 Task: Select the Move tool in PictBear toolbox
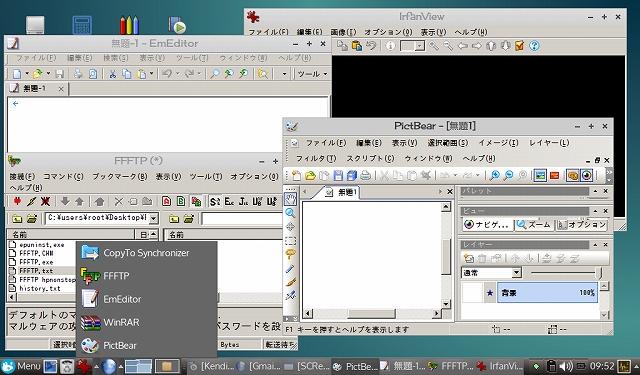290,227
